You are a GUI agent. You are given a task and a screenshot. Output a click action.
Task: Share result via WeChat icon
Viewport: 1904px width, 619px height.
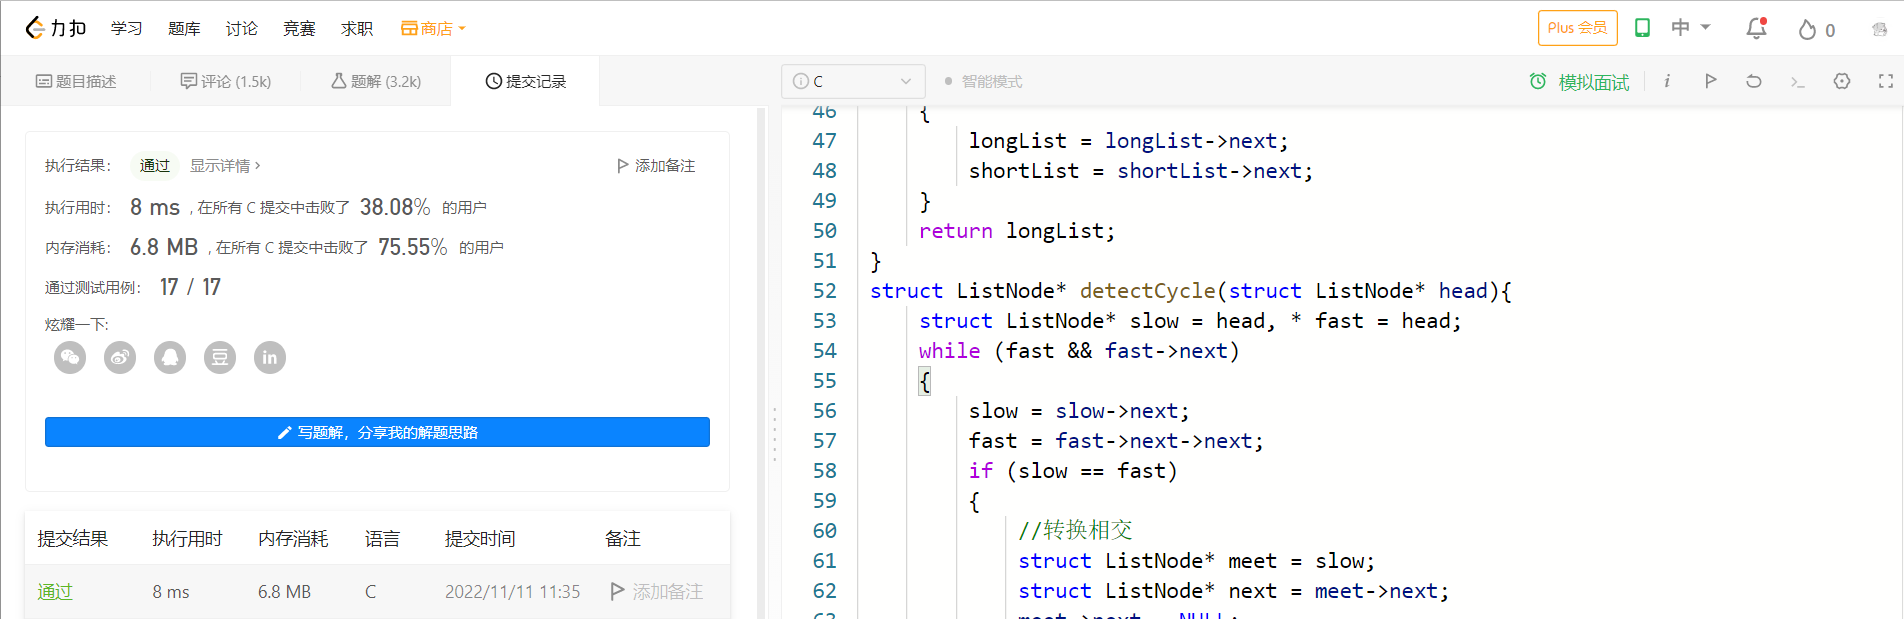click(70, 357)
